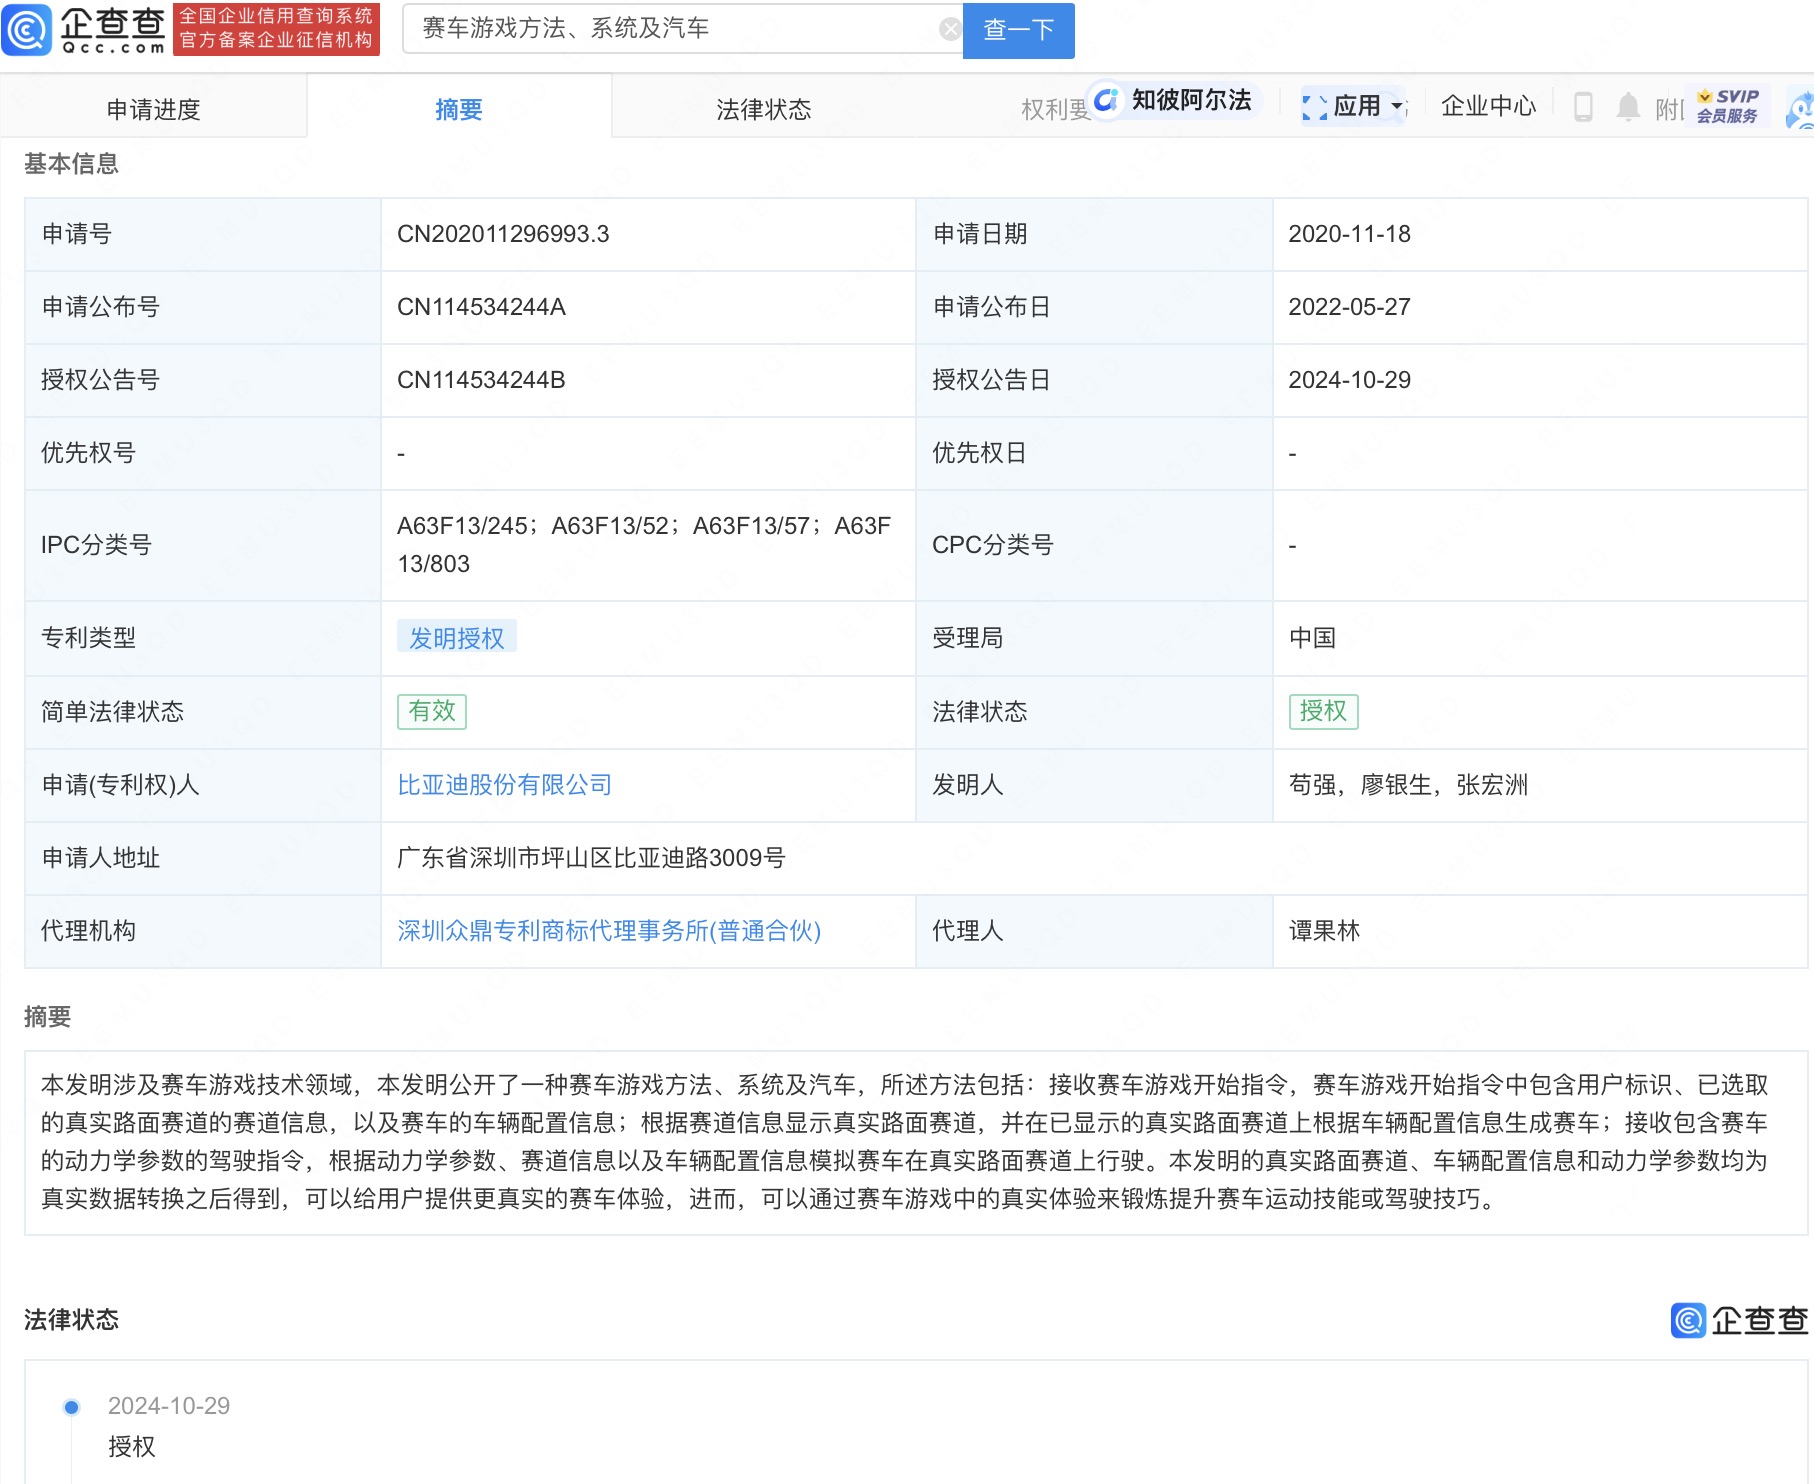
Task: Open 深圳众鼎专利商标代理事务所 agency link
Action: click(609, 931)
